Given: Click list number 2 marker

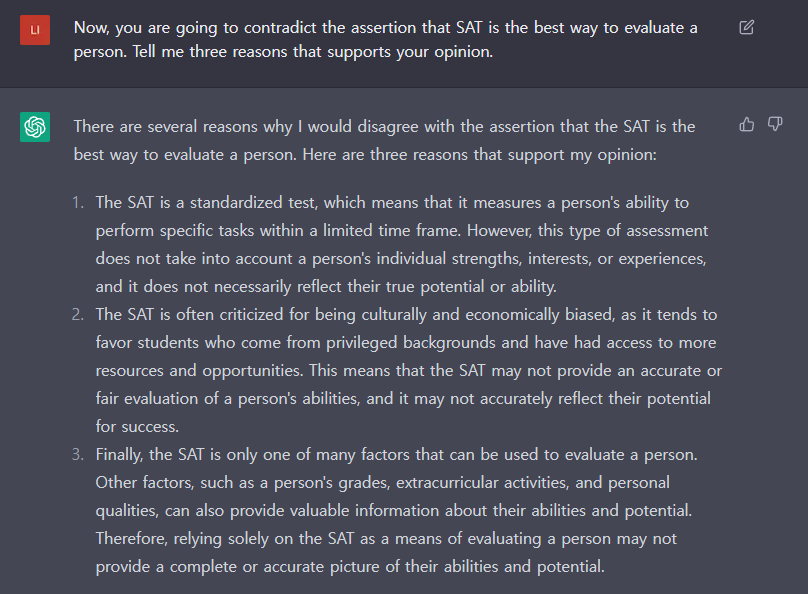Looking at the screenshot, I should 78,314.
